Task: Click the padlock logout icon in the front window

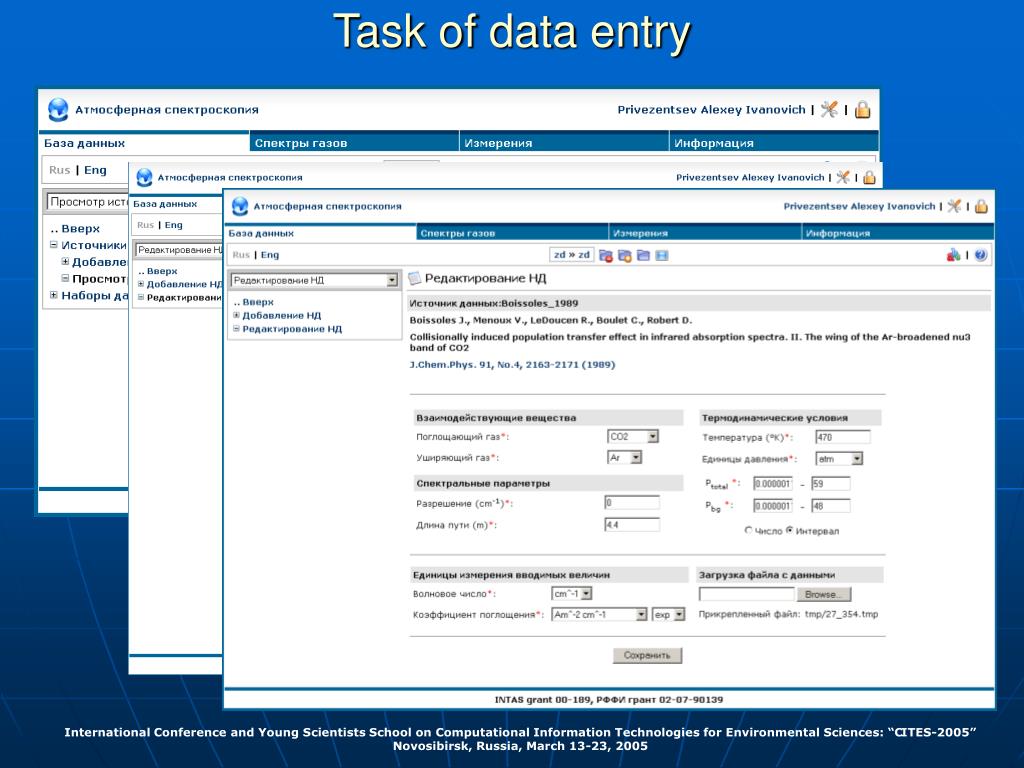Action: click(981, 206)
